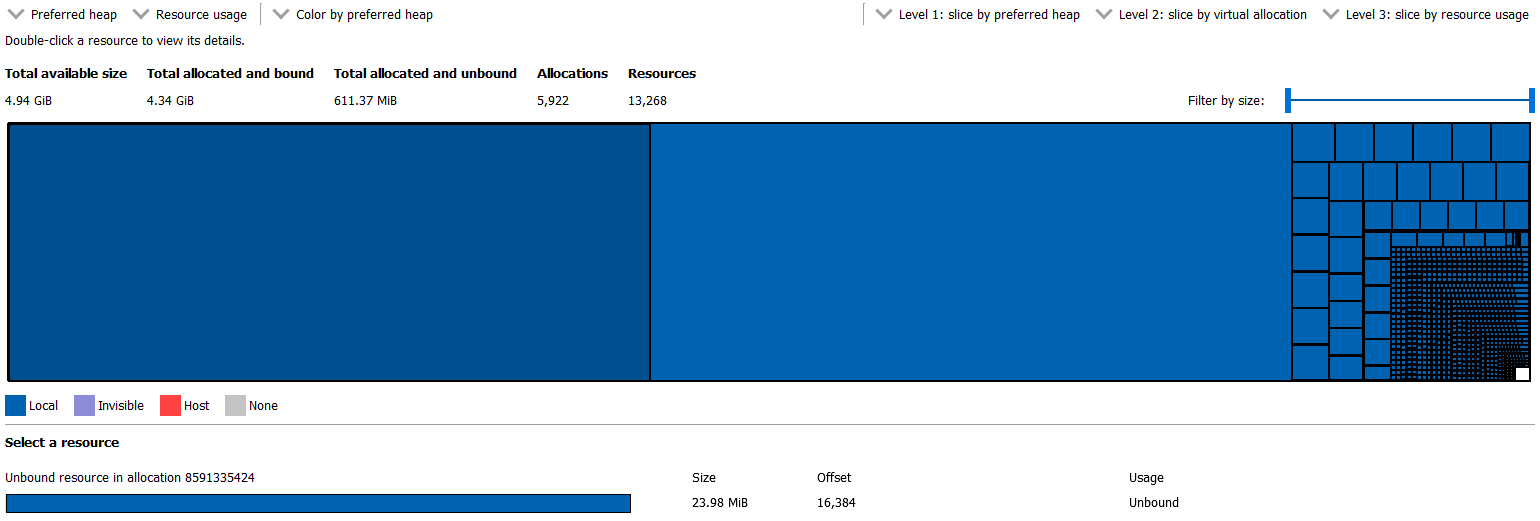
Task: Select the second large blue resource block
Action: pyautogui.click(x=970, y=252)
